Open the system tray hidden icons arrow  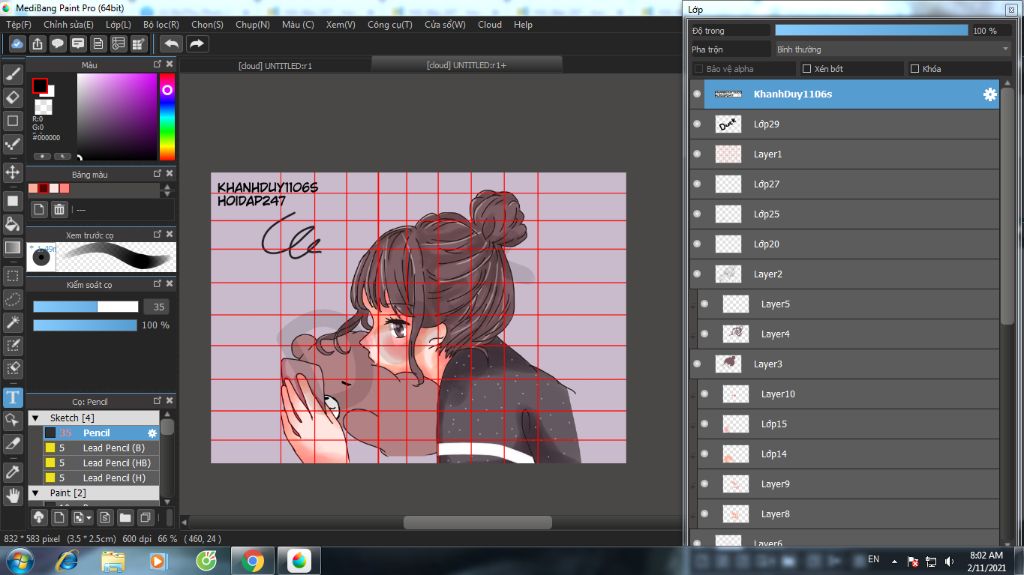point(894,561)
